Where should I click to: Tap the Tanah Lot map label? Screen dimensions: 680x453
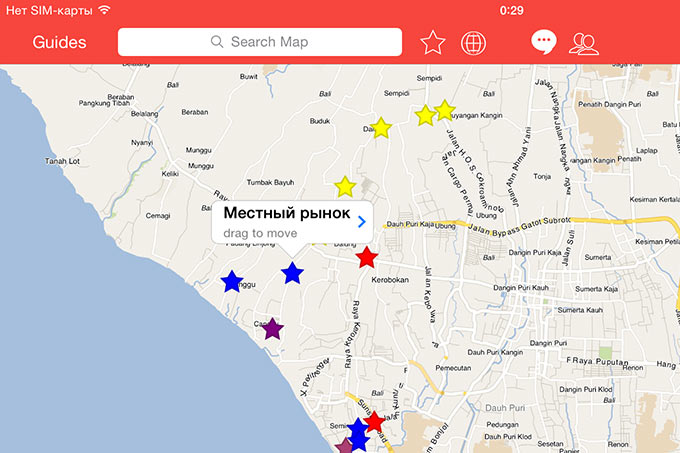pyautogui.click(x=62, y=161)
